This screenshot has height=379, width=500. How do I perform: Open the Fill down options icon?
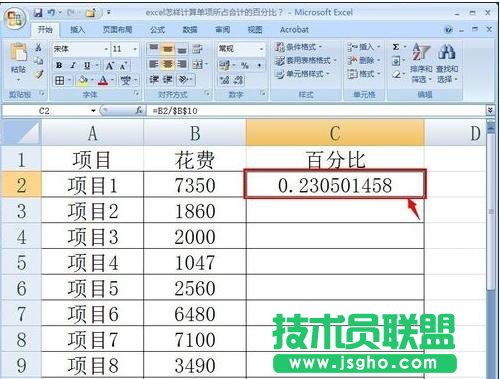396,61
